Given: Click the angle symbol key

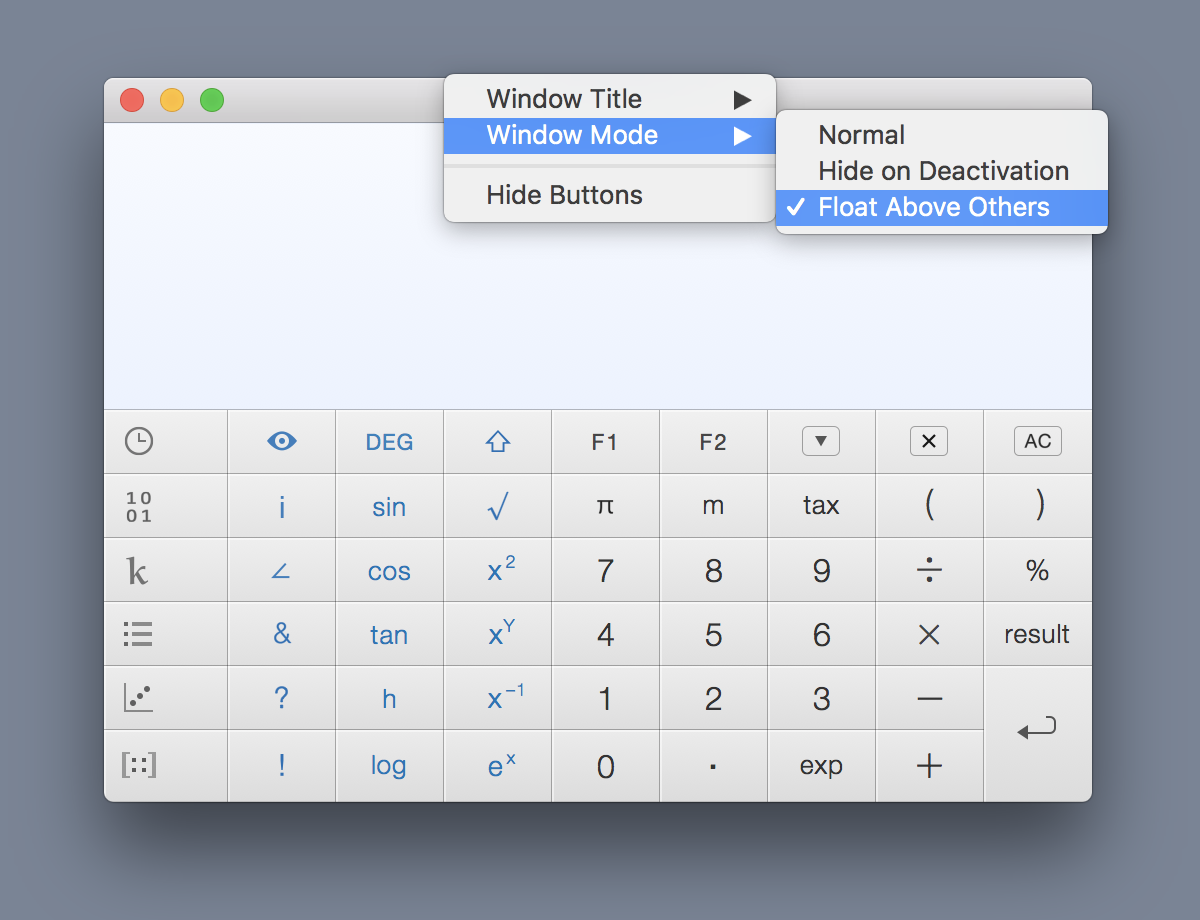Looking at the screenshot, I should click(282, 570).
